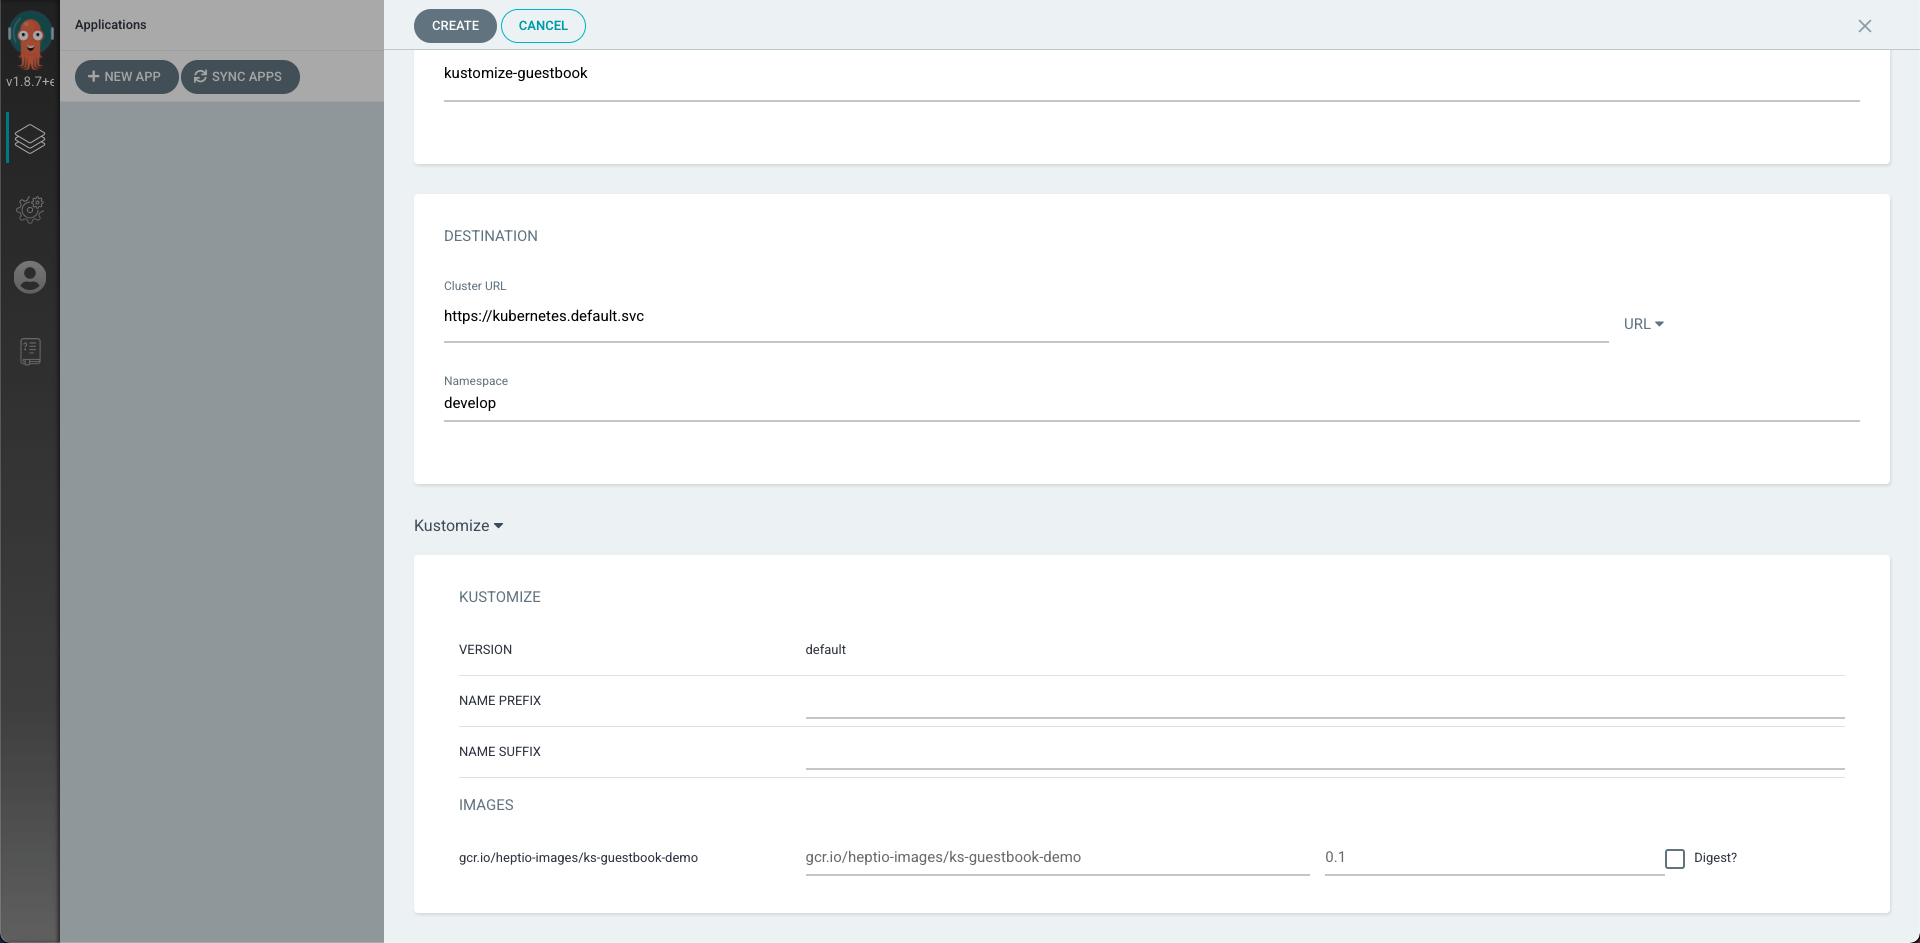This screenshot has height=943, width=1920.
Task: Open the User Info profile icon
Action: (30, 277)
